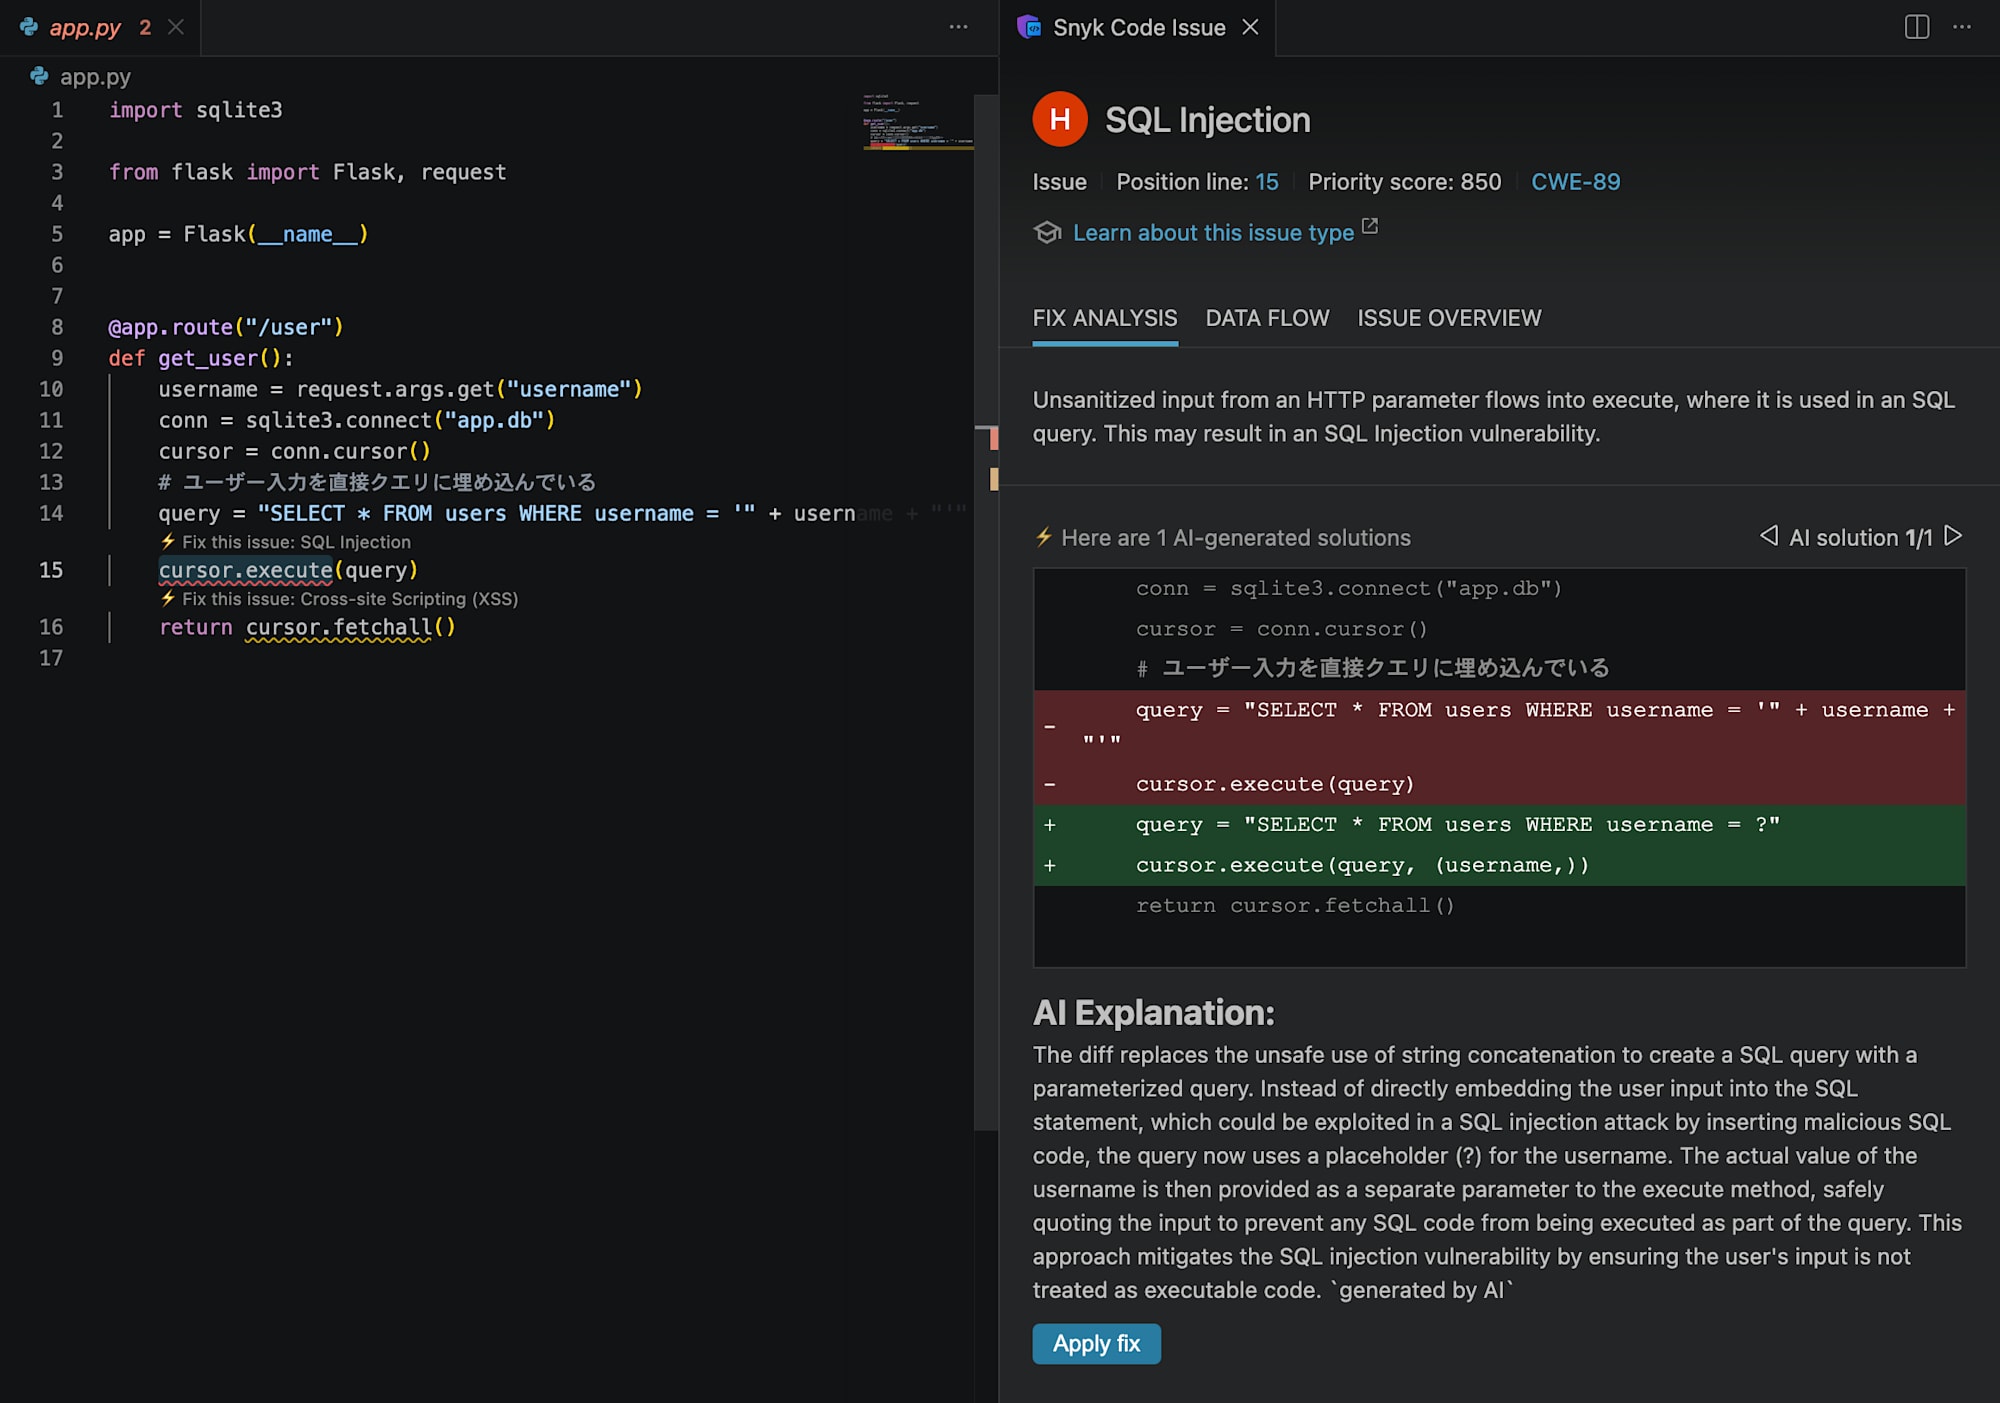Switch to the ISSUE OVERVIEW tab
The width and height of the screenshot is (2000, 1403).
[1449, 318]
